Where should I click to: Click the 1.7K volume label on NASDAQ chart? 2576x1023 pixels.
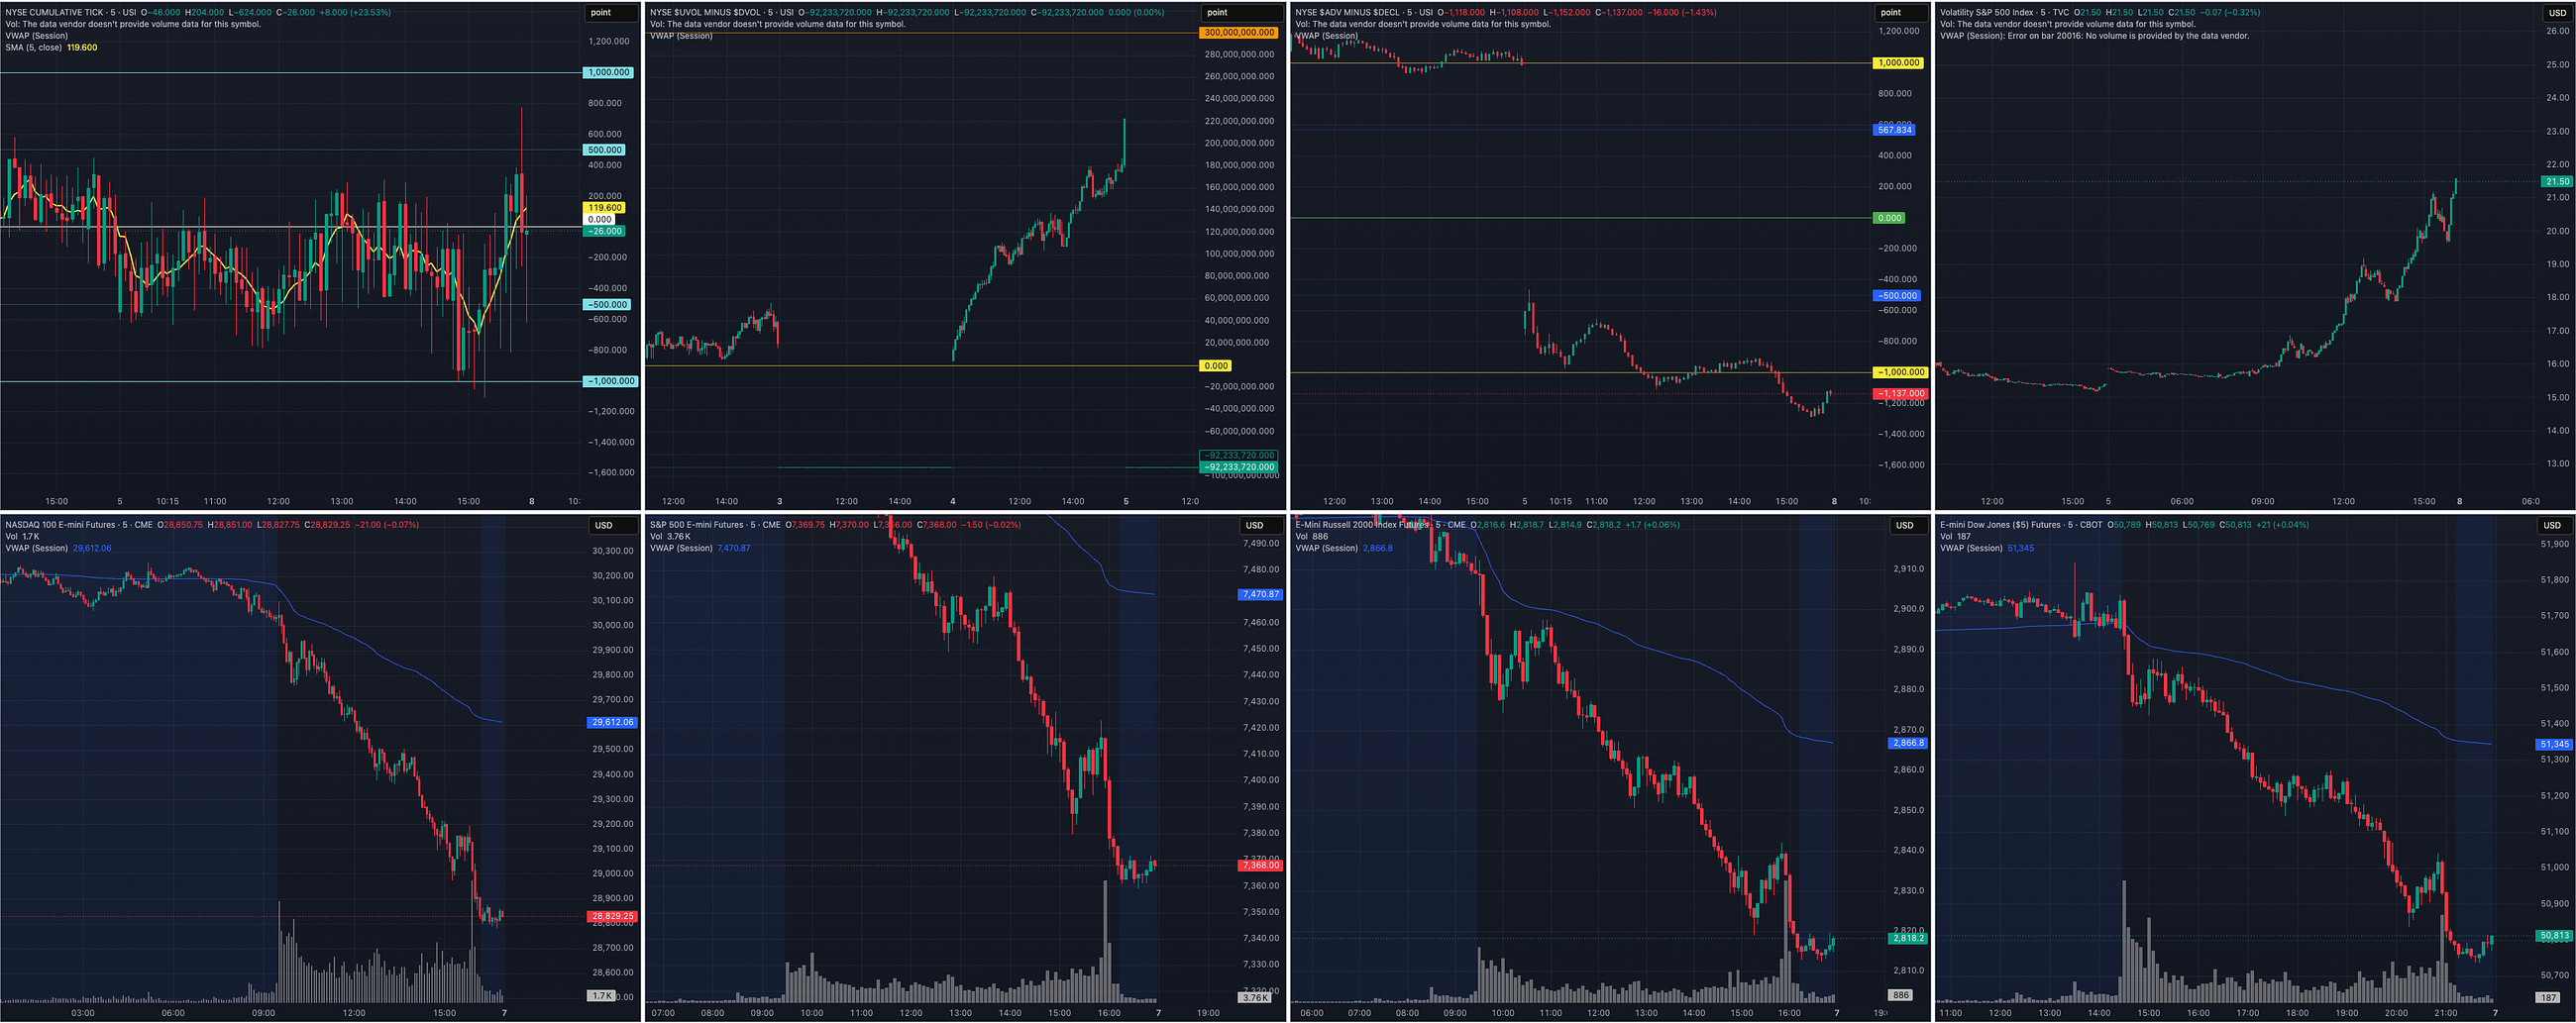pyautogui.click(x=601, y=996)
